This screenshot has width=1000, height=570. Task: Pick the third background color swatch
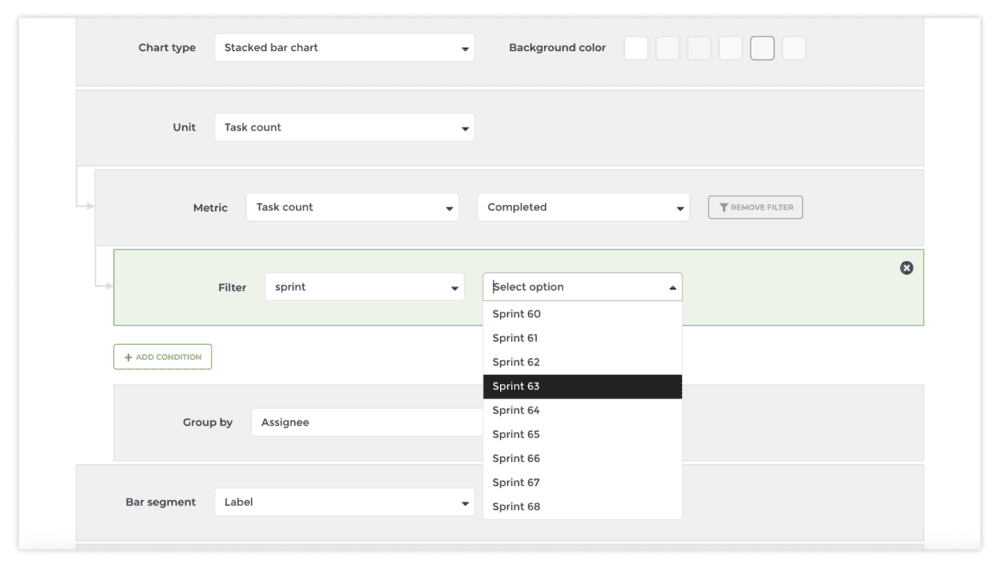click(x=699, y=48)
